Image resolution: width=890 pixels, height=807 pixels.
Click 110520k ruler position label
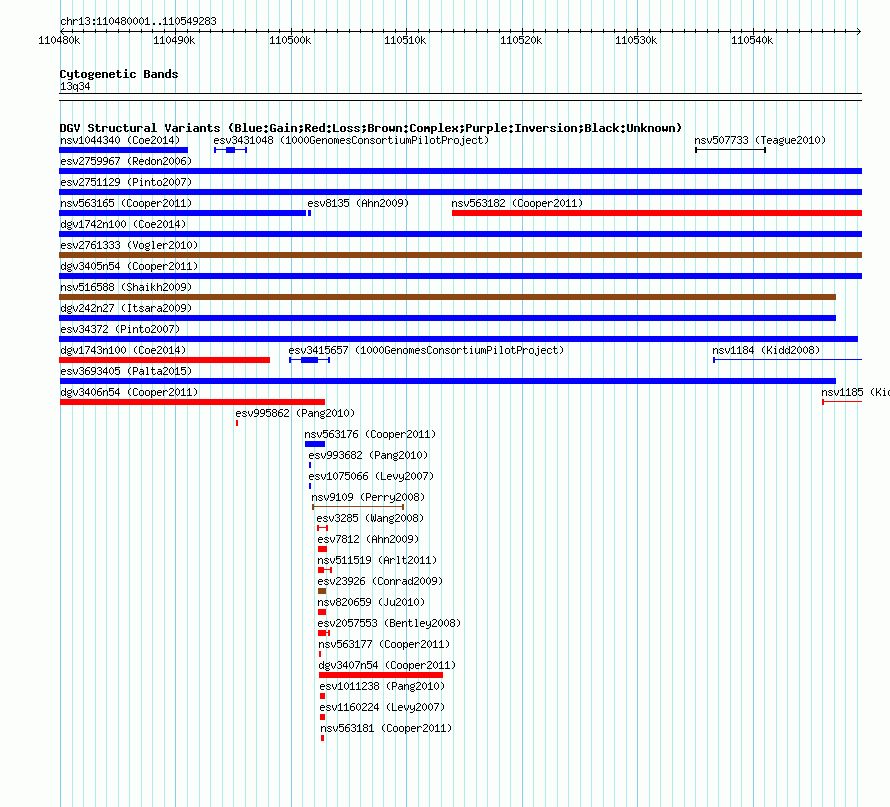[x=521, y=40]
